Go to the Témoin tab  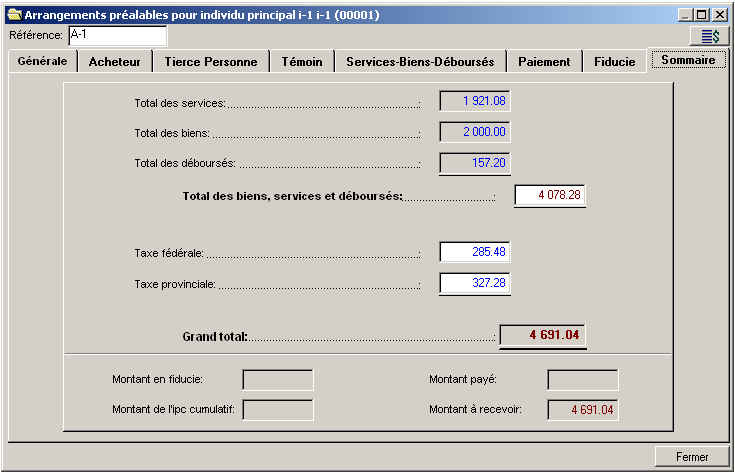click(x=301, y=62)
